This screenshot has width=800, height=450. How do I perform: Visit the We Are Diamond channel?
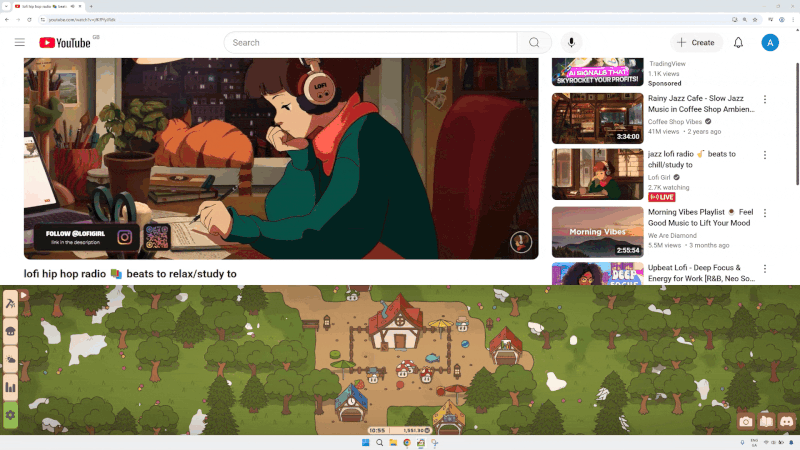(x=672, y=235)
